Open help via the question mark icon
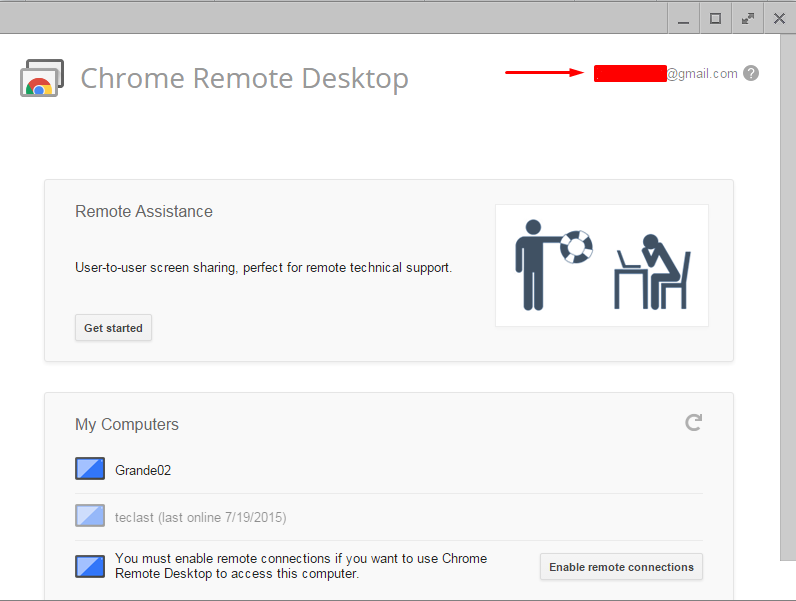This screenshot has height=601, width=796. pos(751,74)
